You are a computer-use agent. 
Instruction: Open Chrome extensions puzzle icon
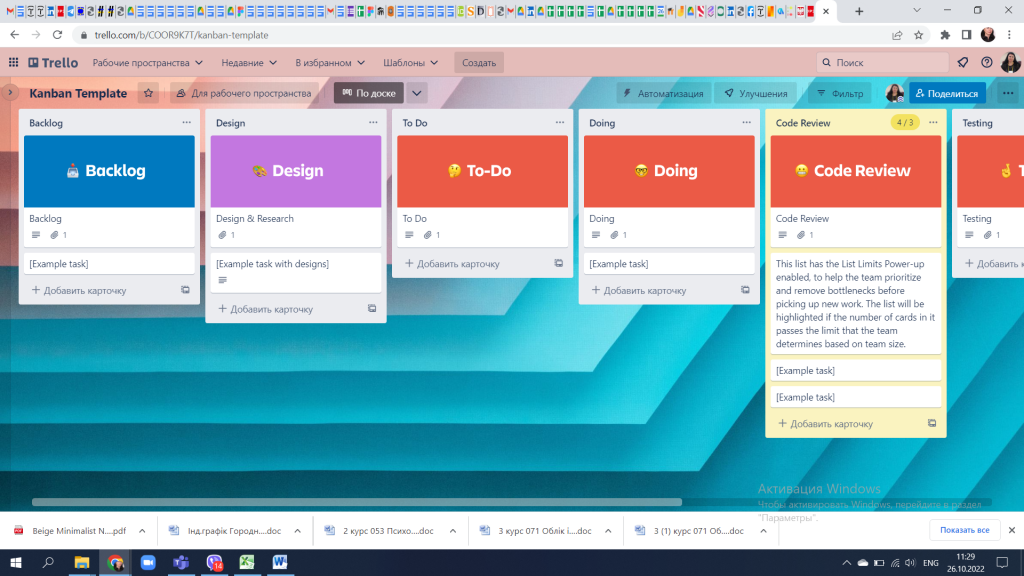(945, 35)
